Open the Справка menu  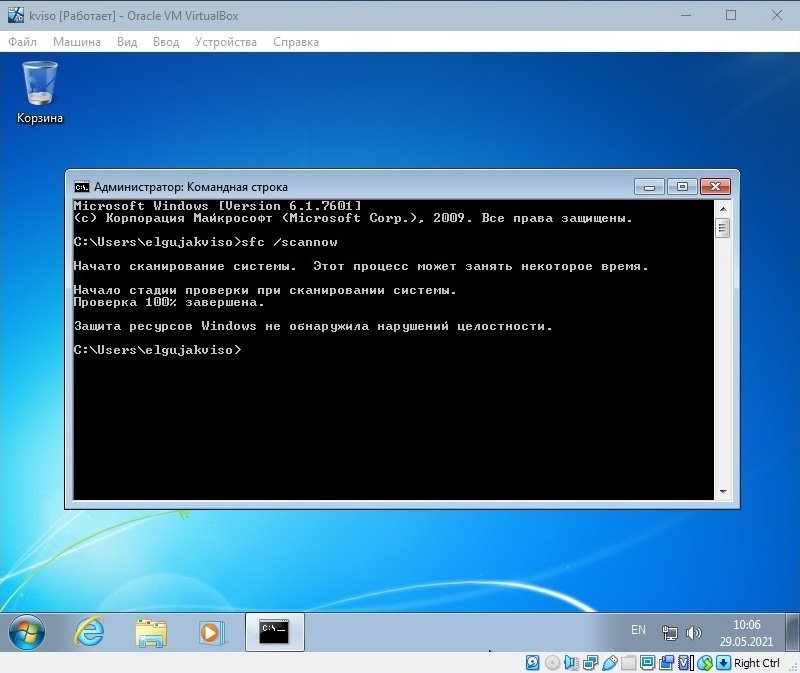click(x=295, y=42)
